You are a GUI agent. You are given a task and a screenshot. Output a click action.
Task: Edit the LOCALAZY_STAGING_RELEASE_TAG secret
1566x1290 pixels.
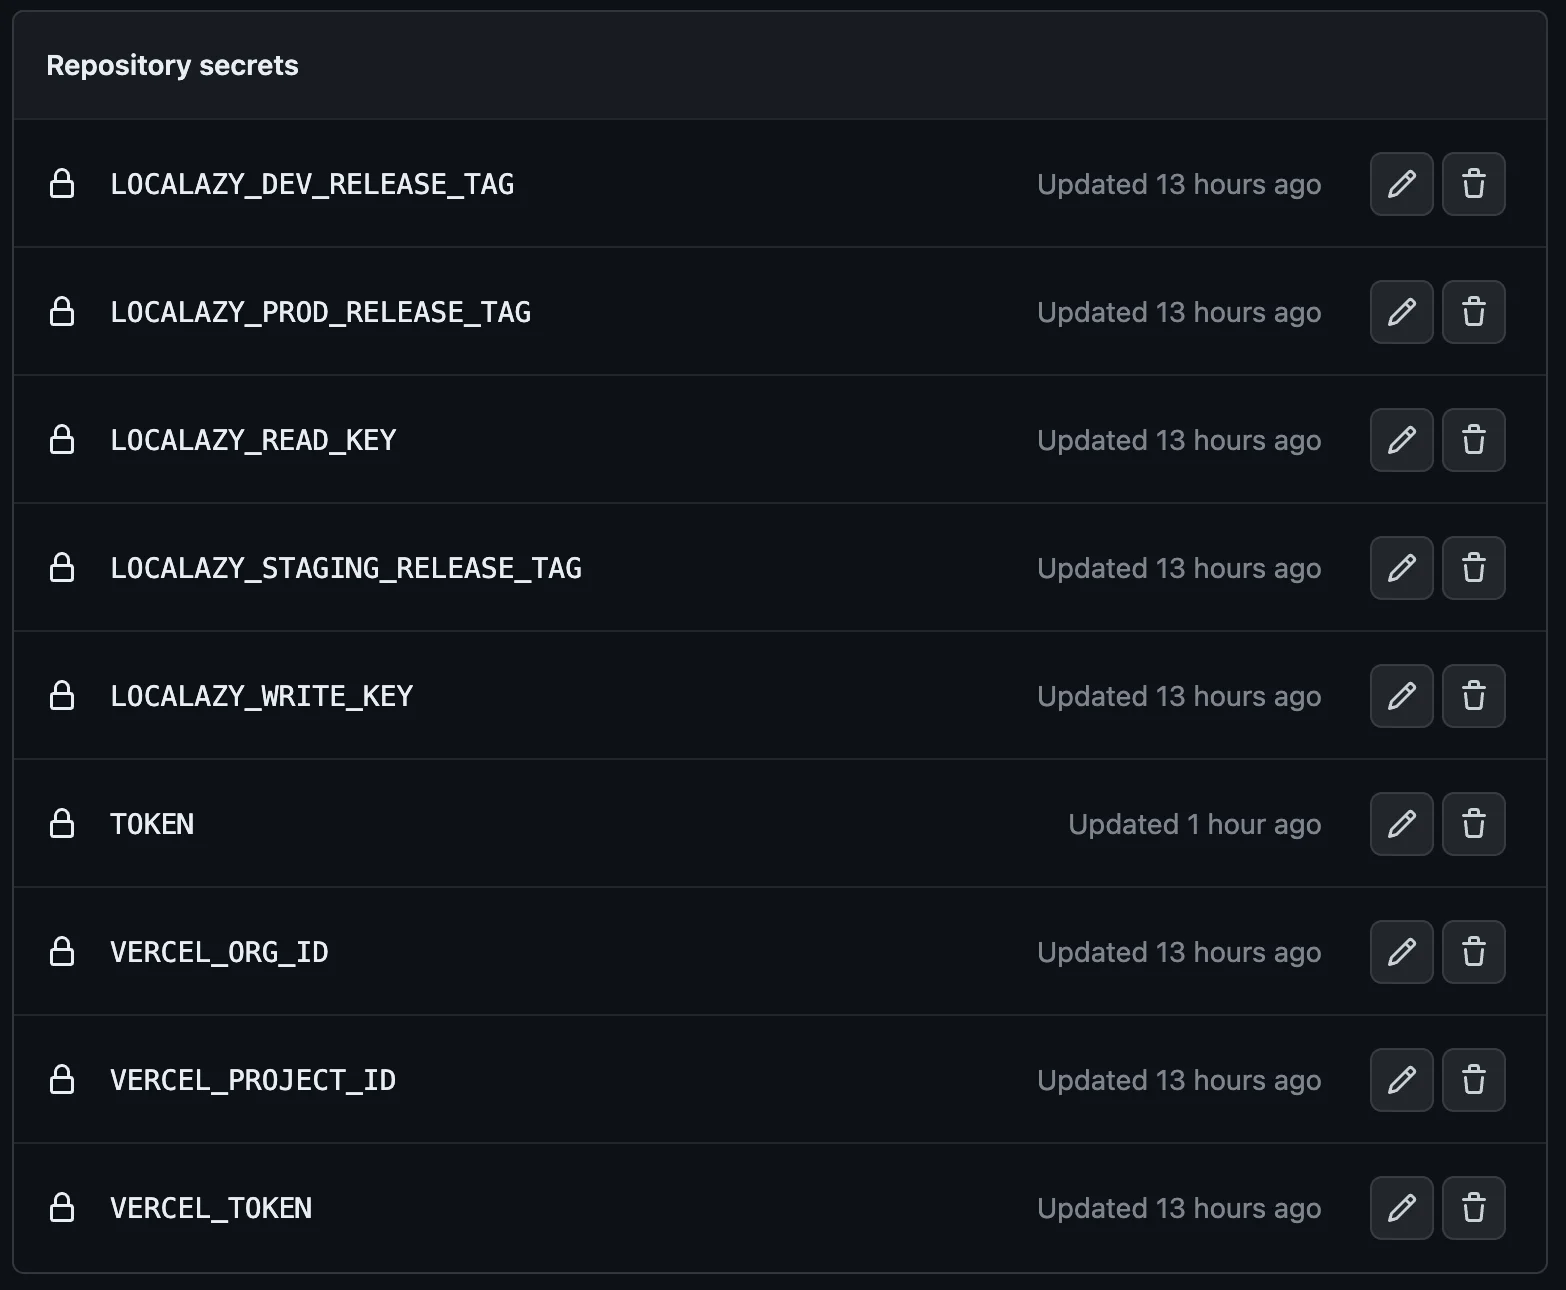tap(1401, 568)
